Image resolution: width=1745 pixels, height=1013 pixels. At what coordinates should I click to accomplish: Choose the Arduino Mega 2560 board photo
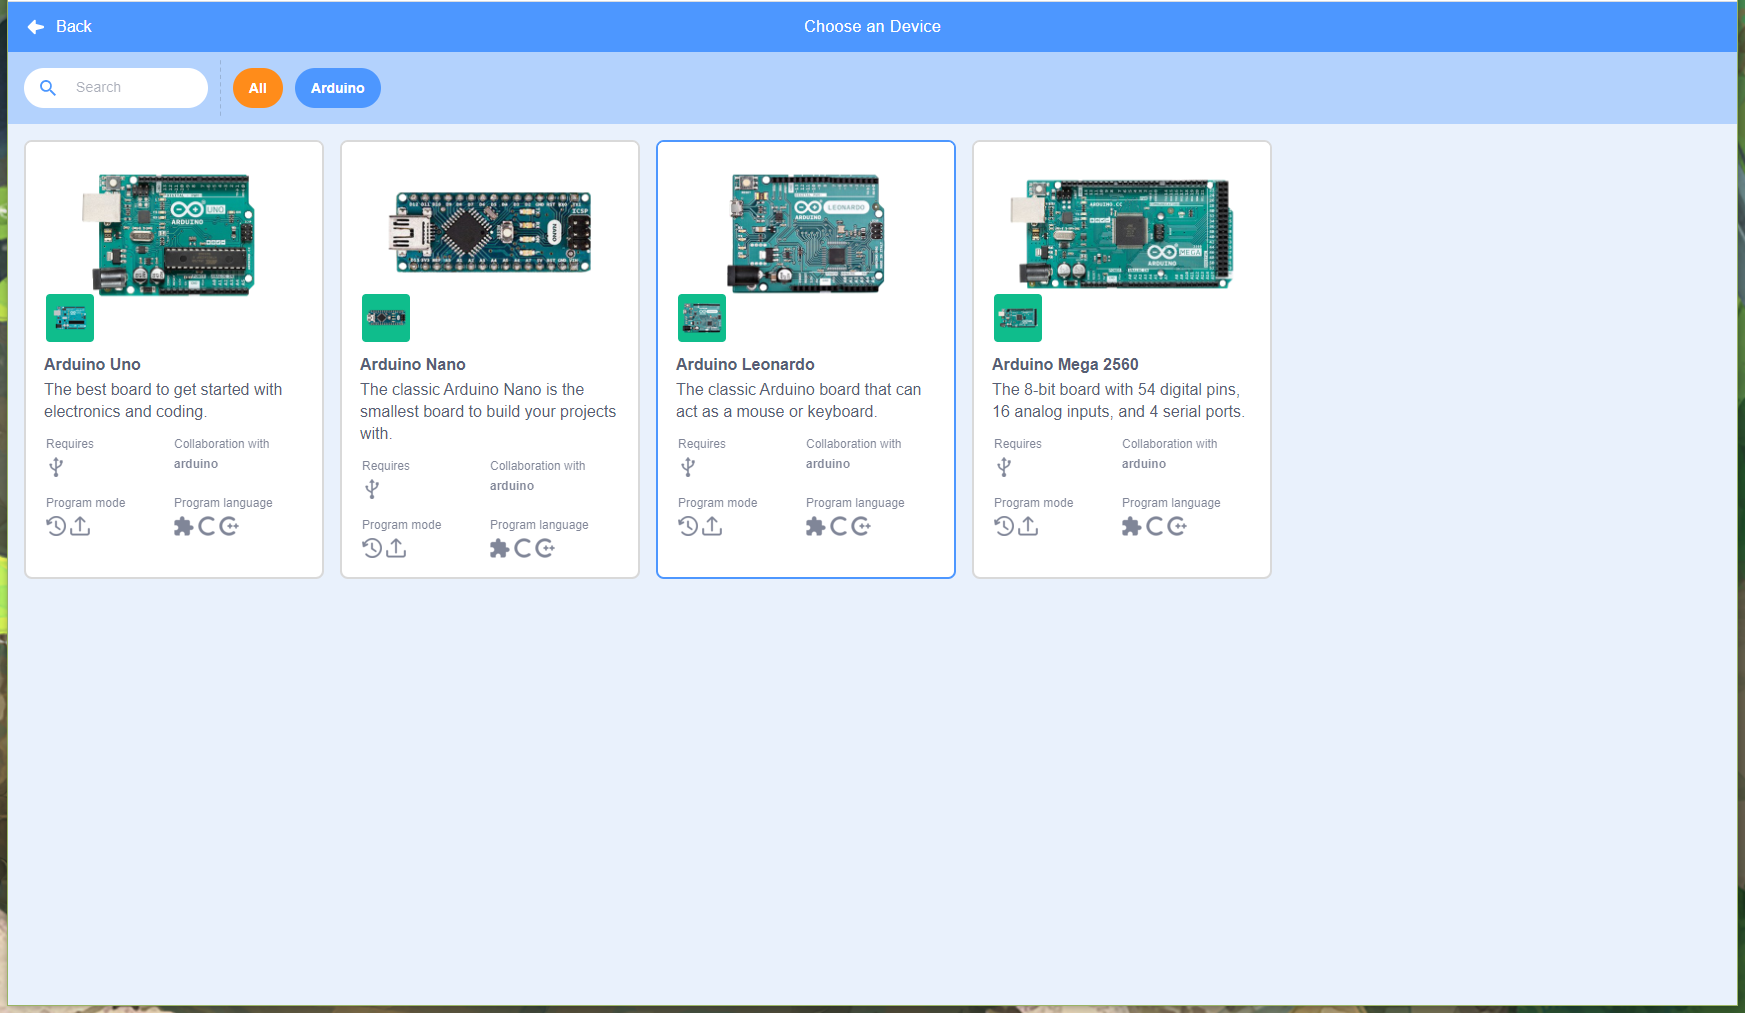click(1121, 234)
